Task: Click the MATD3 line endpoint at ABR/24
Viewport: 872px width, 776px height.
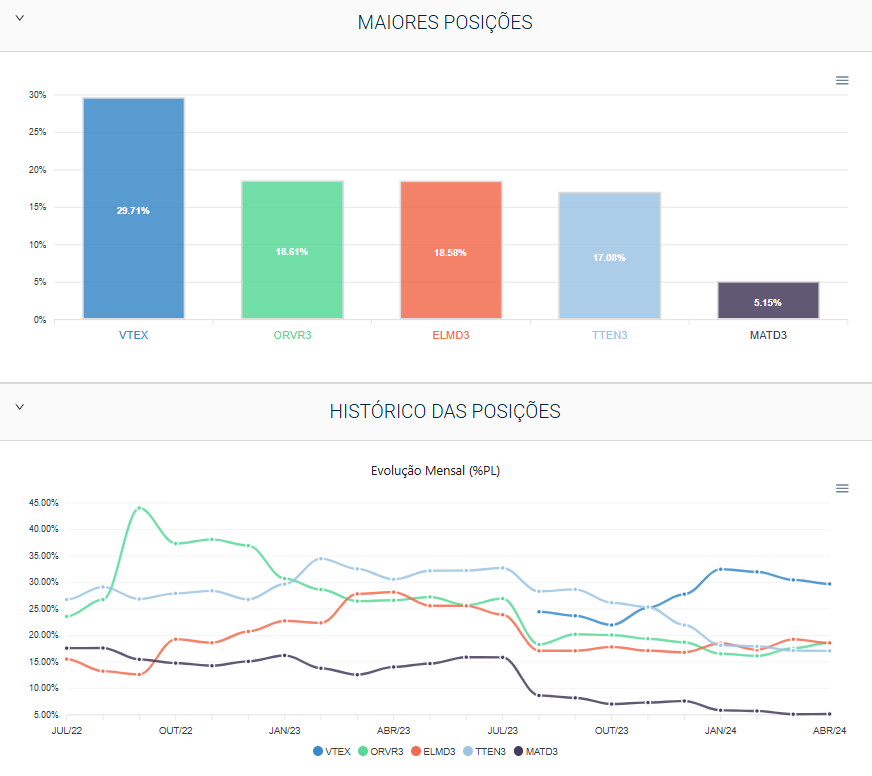Action: 829,714
